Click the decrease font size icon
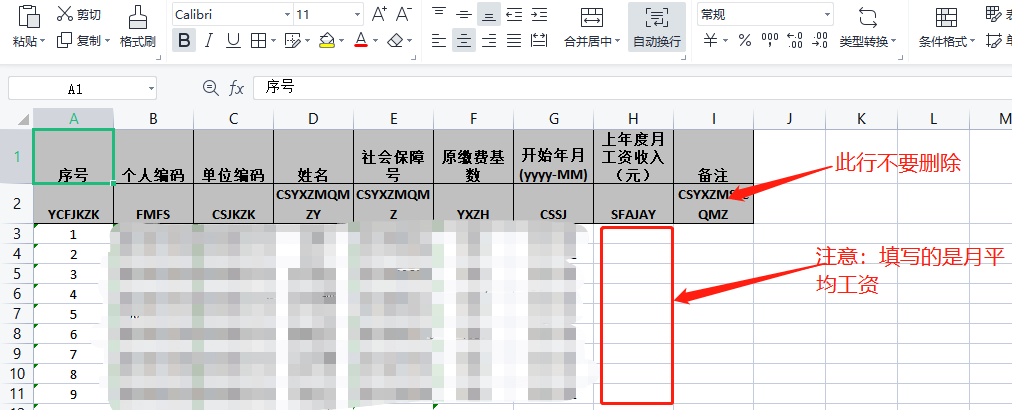The height and width of the screenshot is (410, 1012). (x=404, y=14)
